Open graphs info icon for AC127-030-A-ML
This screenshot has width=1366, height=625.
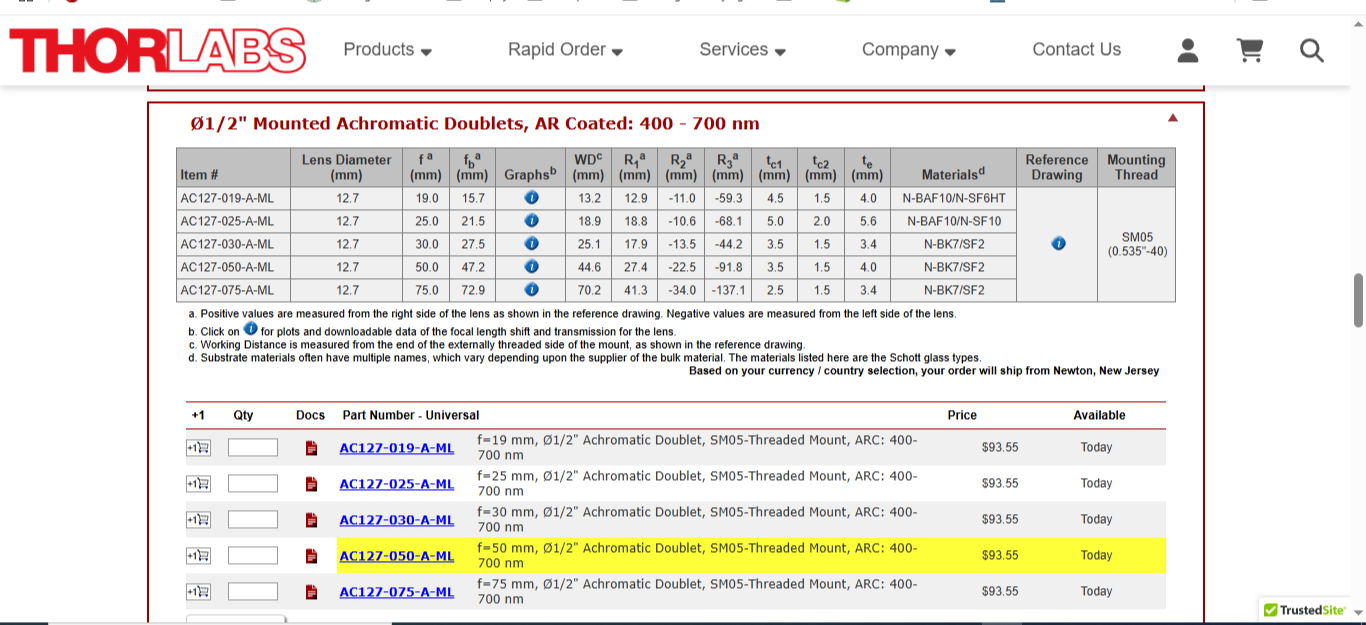pos(532,244)
